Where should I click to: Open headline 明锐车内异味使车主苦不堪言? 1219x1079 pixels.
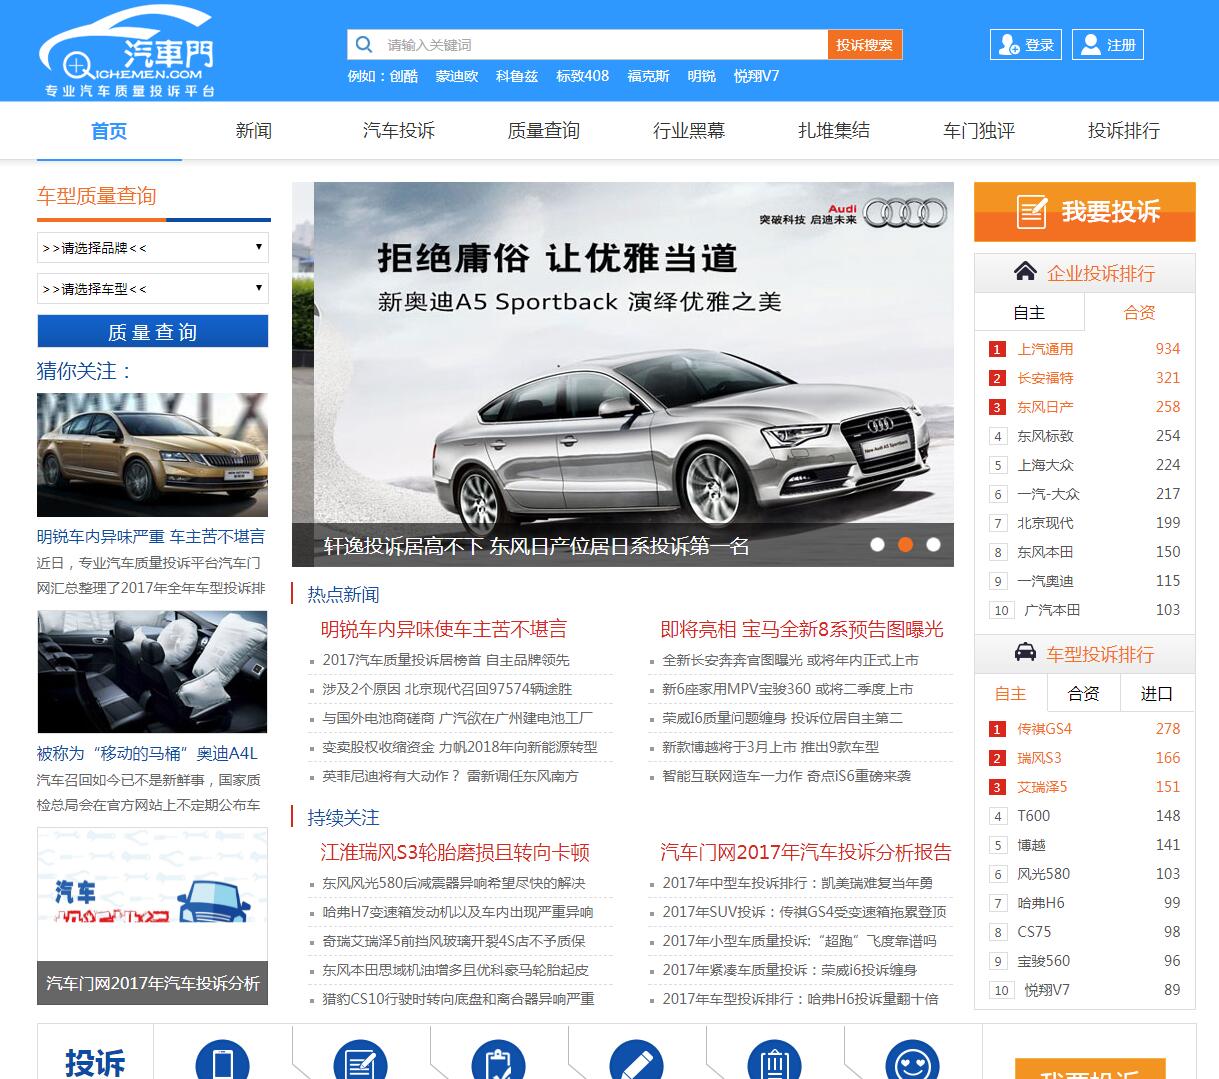tap(443, 629)
